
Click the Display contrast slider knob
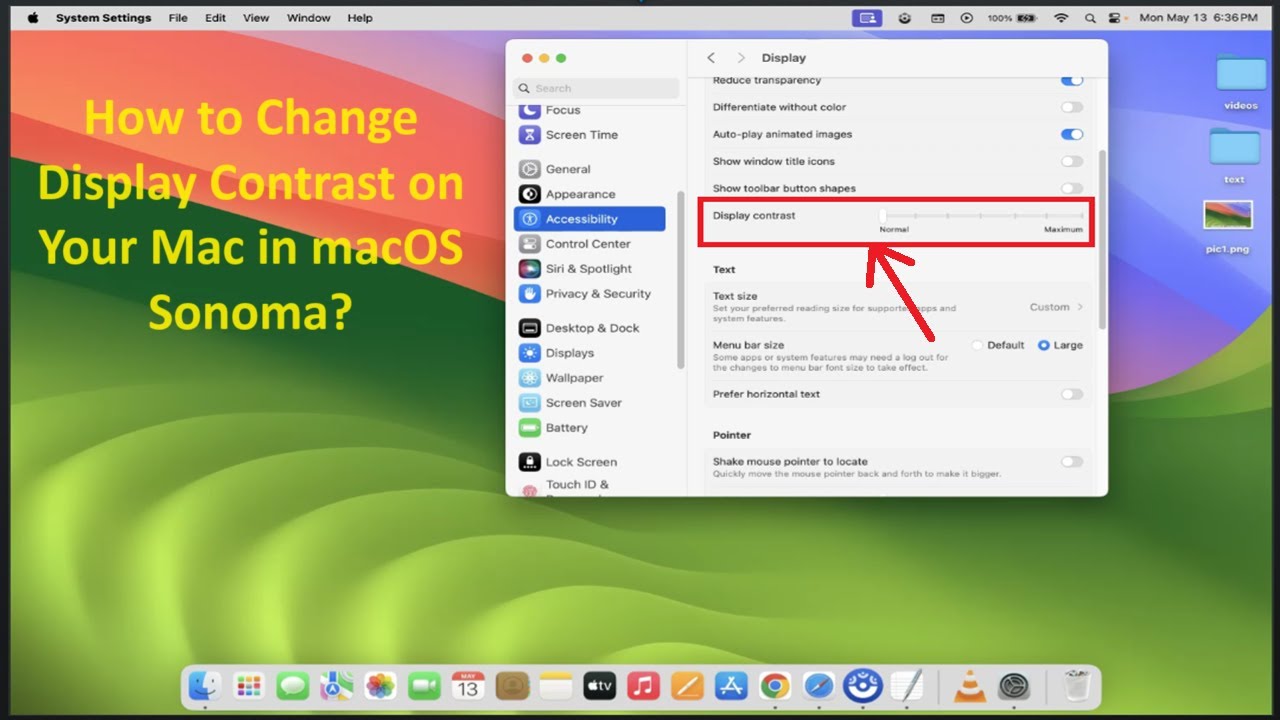[x=883, y=215]
